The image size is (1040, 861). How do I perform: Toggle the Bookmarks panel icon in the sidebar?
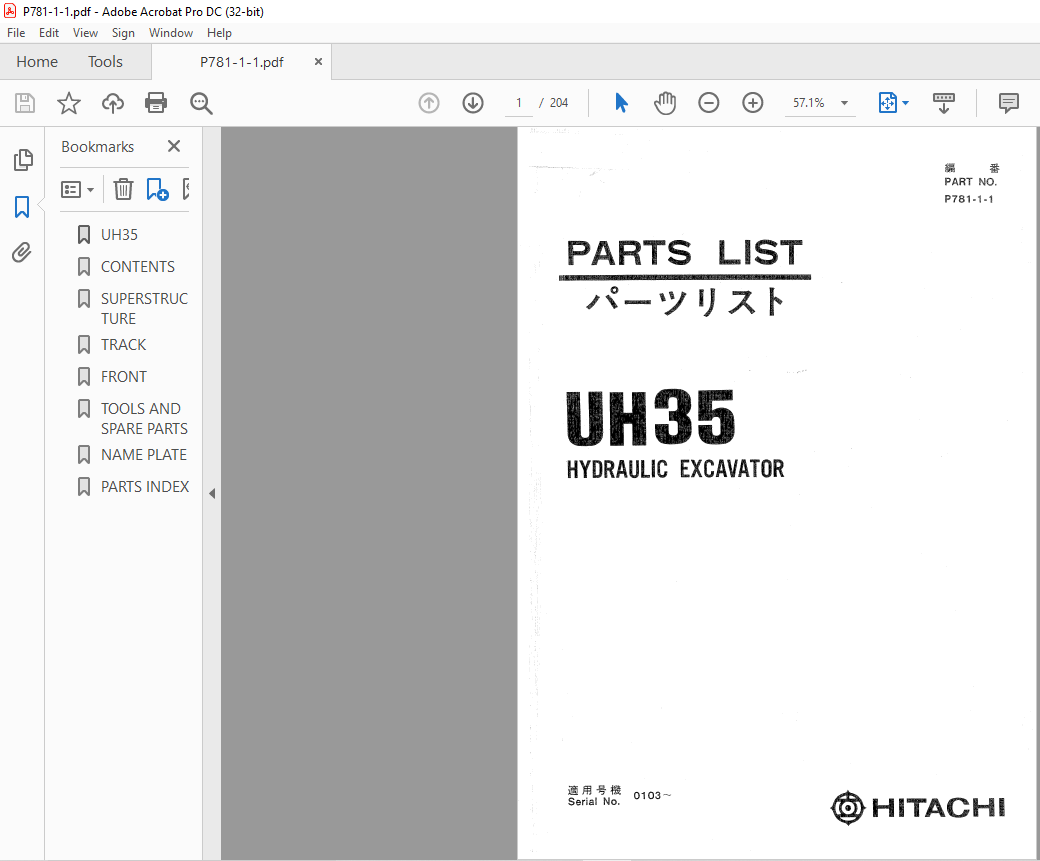[22, 207]
